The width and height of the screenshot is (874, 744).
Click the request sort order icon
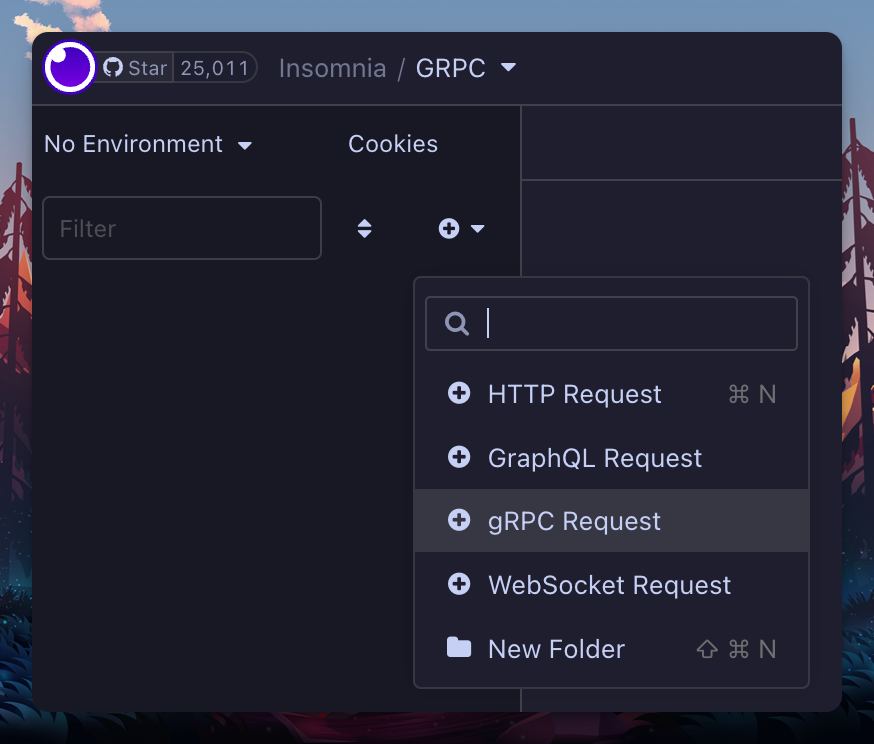(x=364, y=228)
